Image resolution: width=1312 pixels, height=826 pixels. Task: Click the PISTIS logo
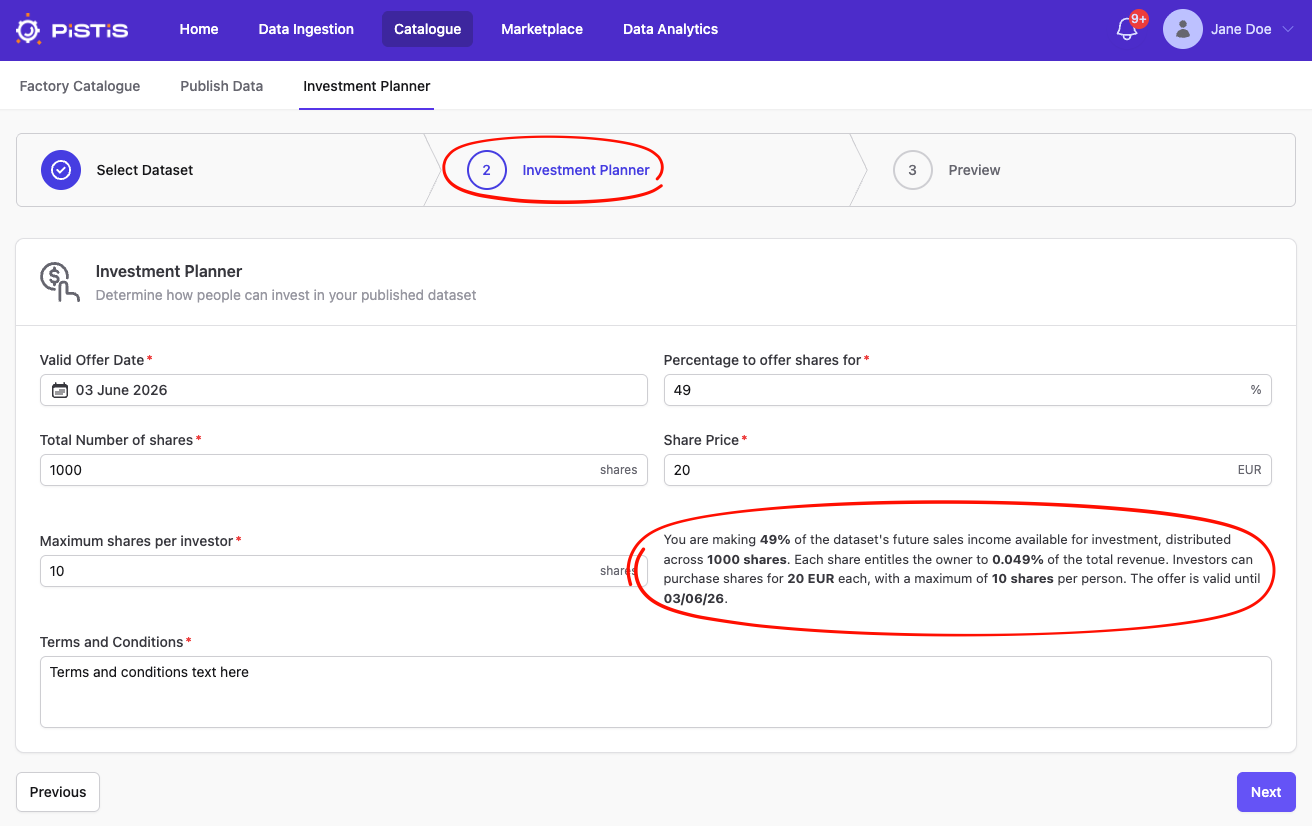[72, 29]
